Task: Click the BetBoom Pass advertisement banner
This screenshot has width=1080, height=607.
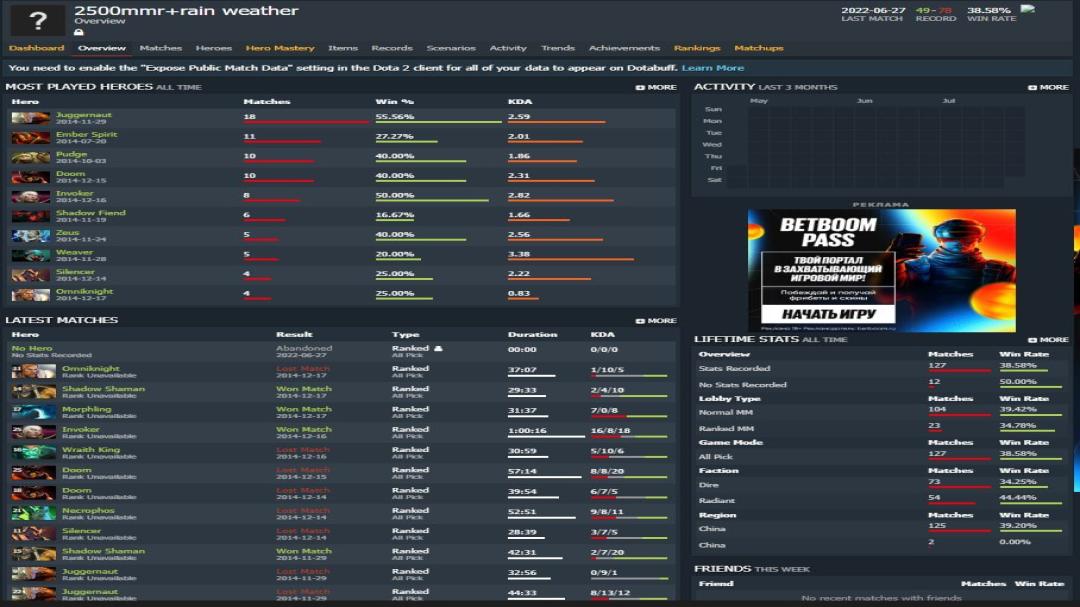Action: (x=882, y=270)
